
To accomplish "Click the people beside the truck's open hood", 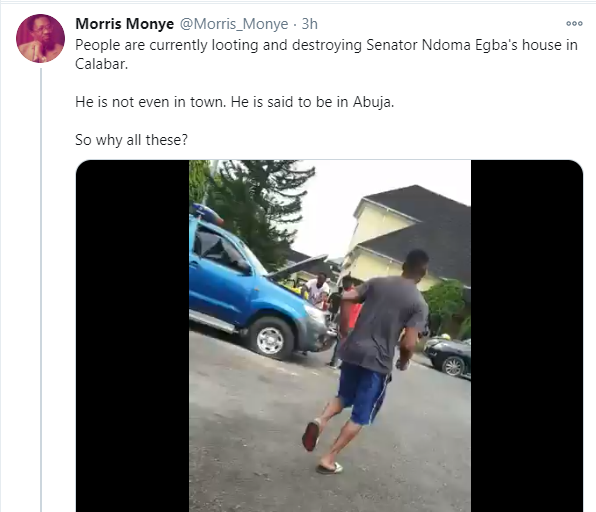I will [331, 295].
